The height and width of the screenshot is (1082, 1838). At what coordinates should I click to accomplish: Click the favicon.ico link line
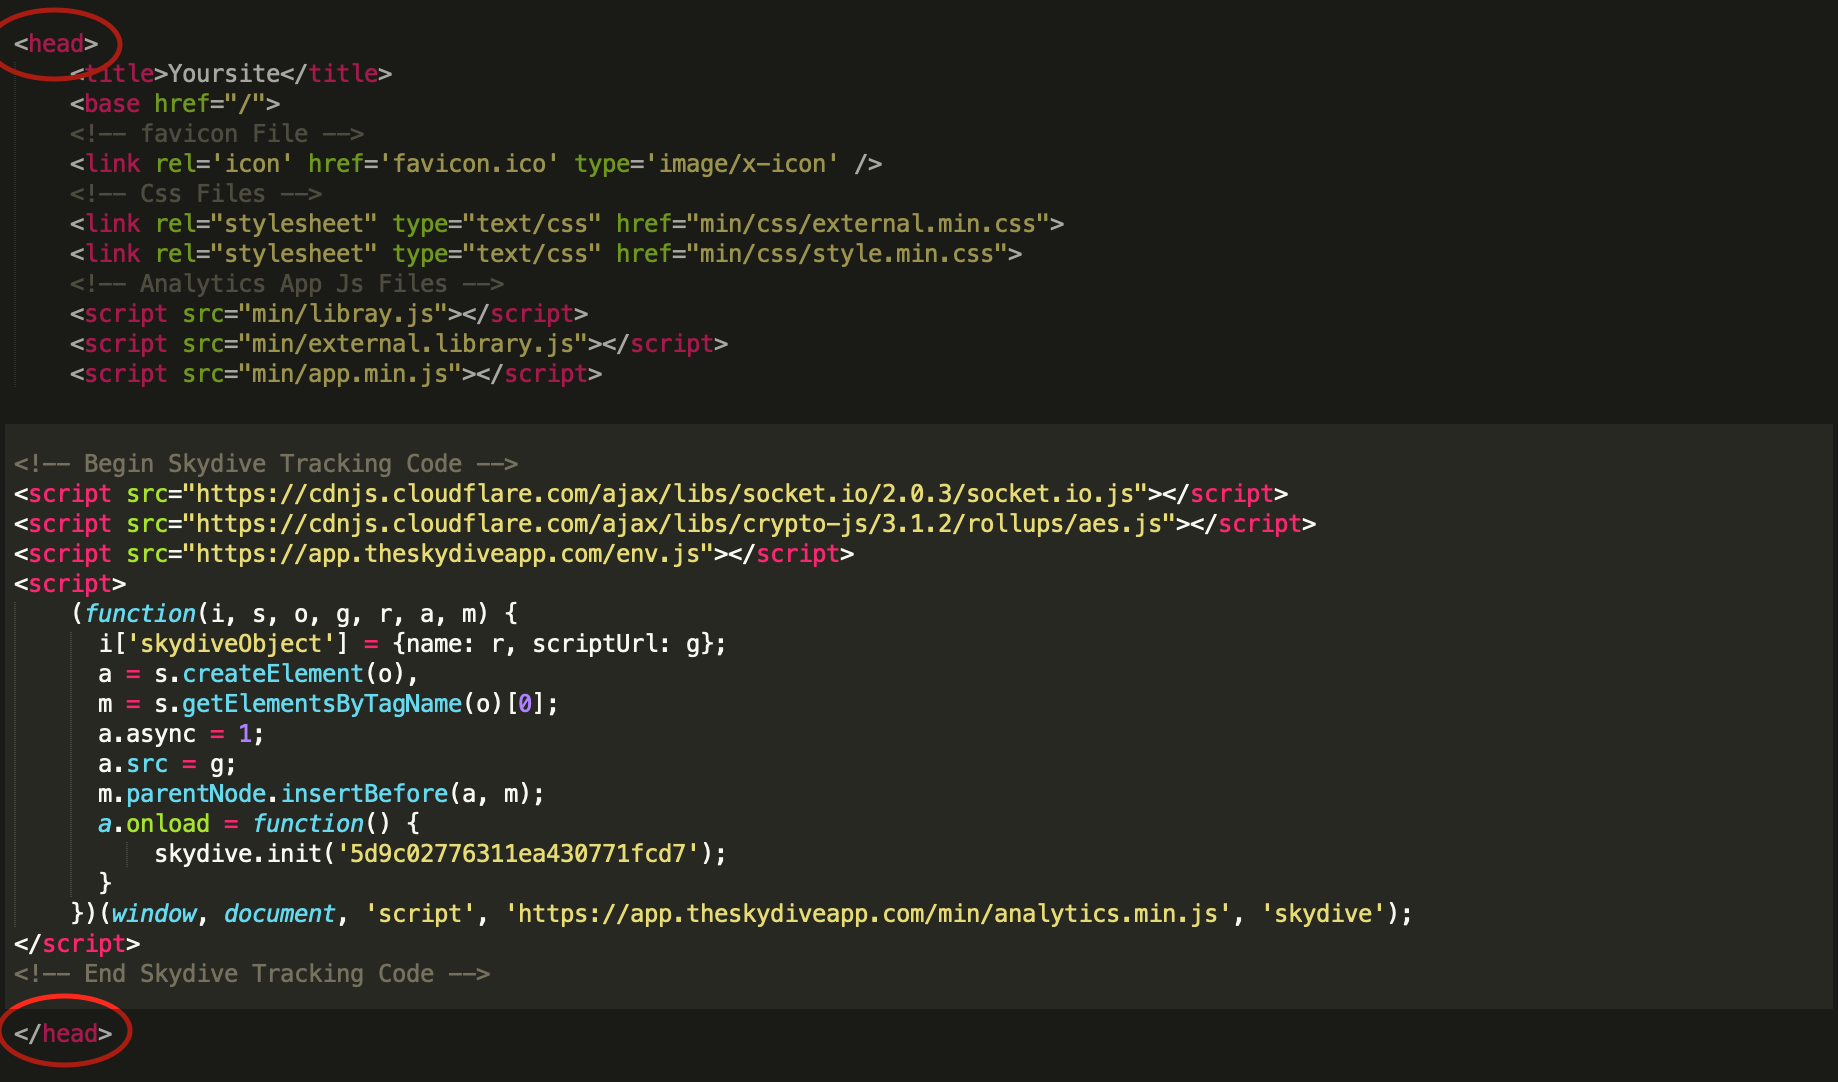(476, 163)
